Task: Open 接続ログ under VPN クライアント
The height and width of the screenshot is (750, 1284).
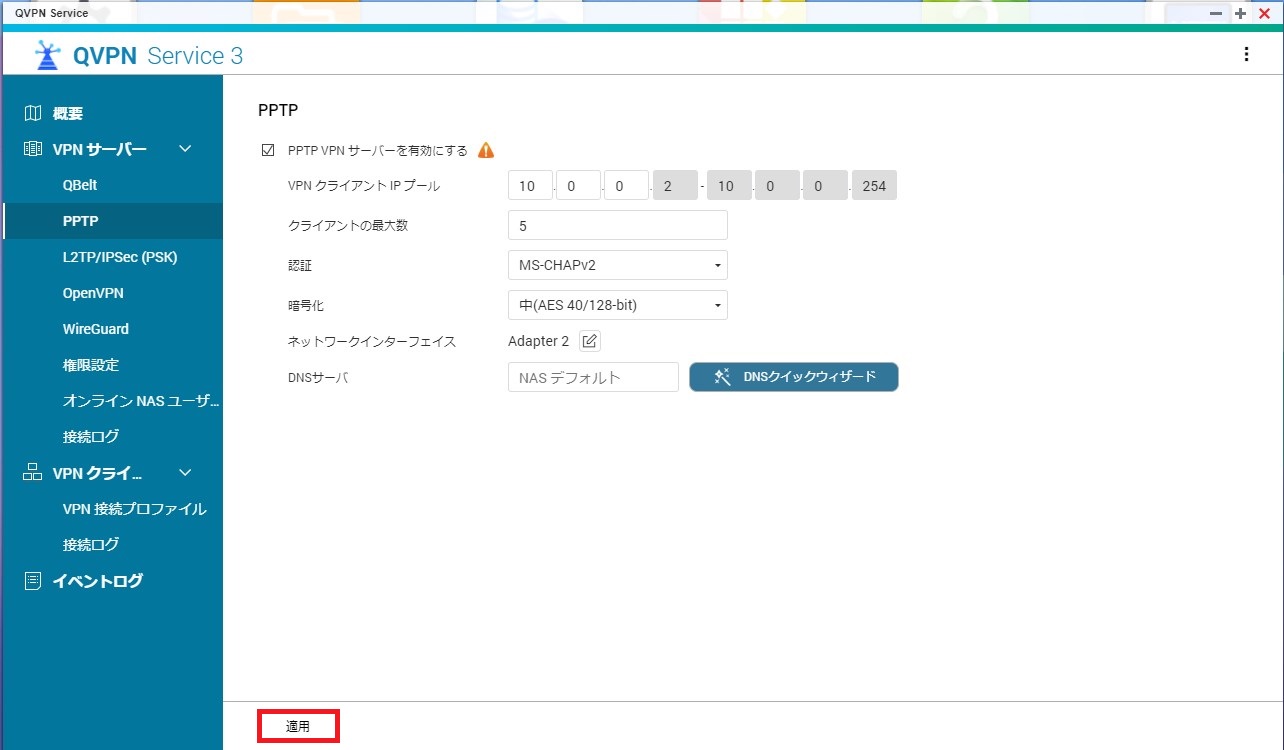Action: [111, 545]
